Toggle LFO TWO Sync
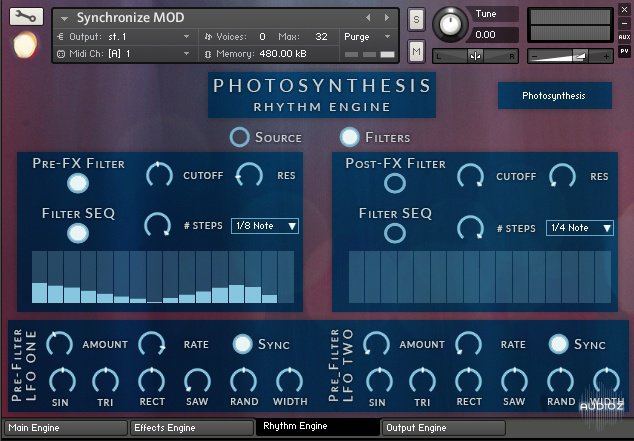The width and height of the screenshot is (634, 441). pos(558,344)
